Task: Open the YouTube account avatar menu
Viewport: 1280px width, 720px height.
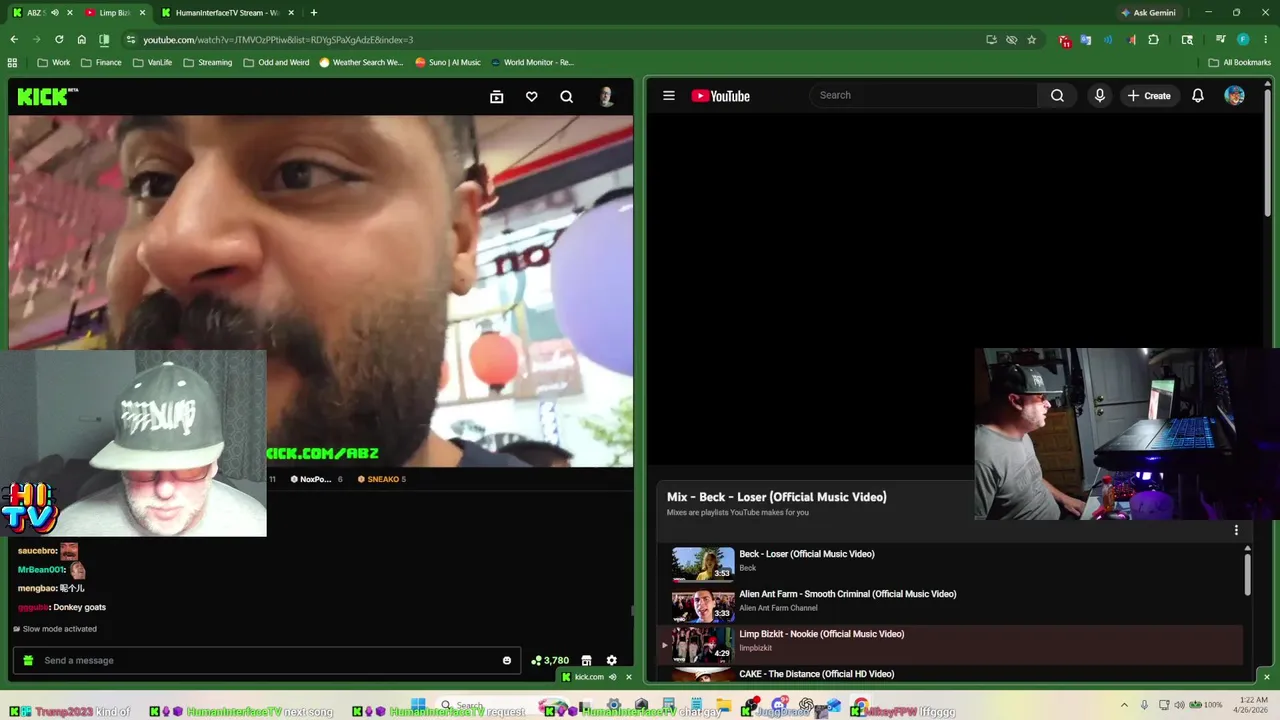Action: point(1234,96)
